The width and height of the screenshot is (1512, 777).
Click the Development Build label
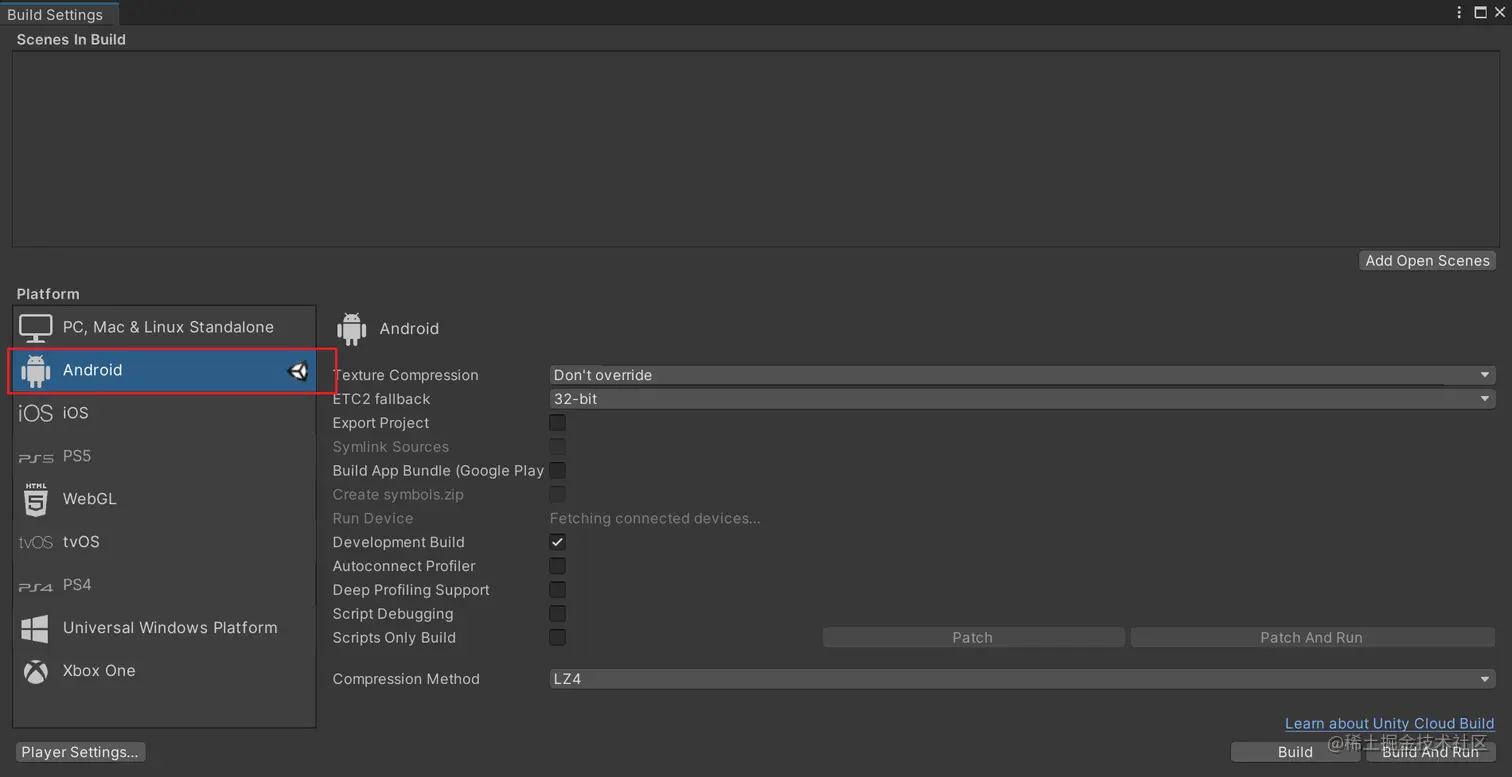point(398,542)
